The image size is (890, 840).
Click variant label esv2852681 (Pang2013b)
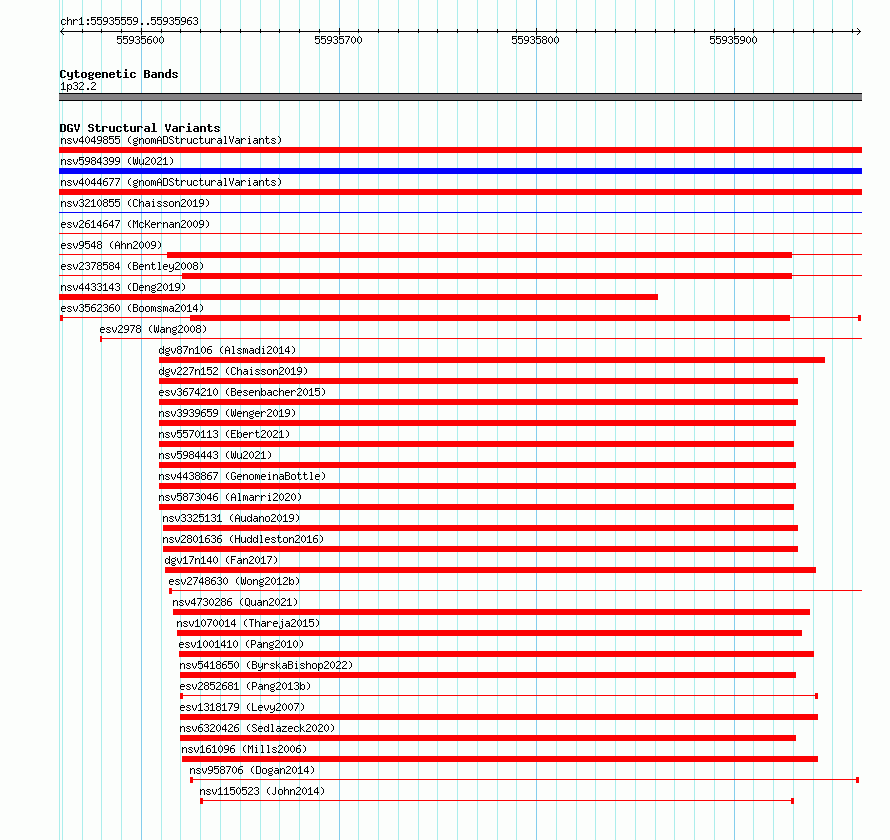(x=245, y=686)
